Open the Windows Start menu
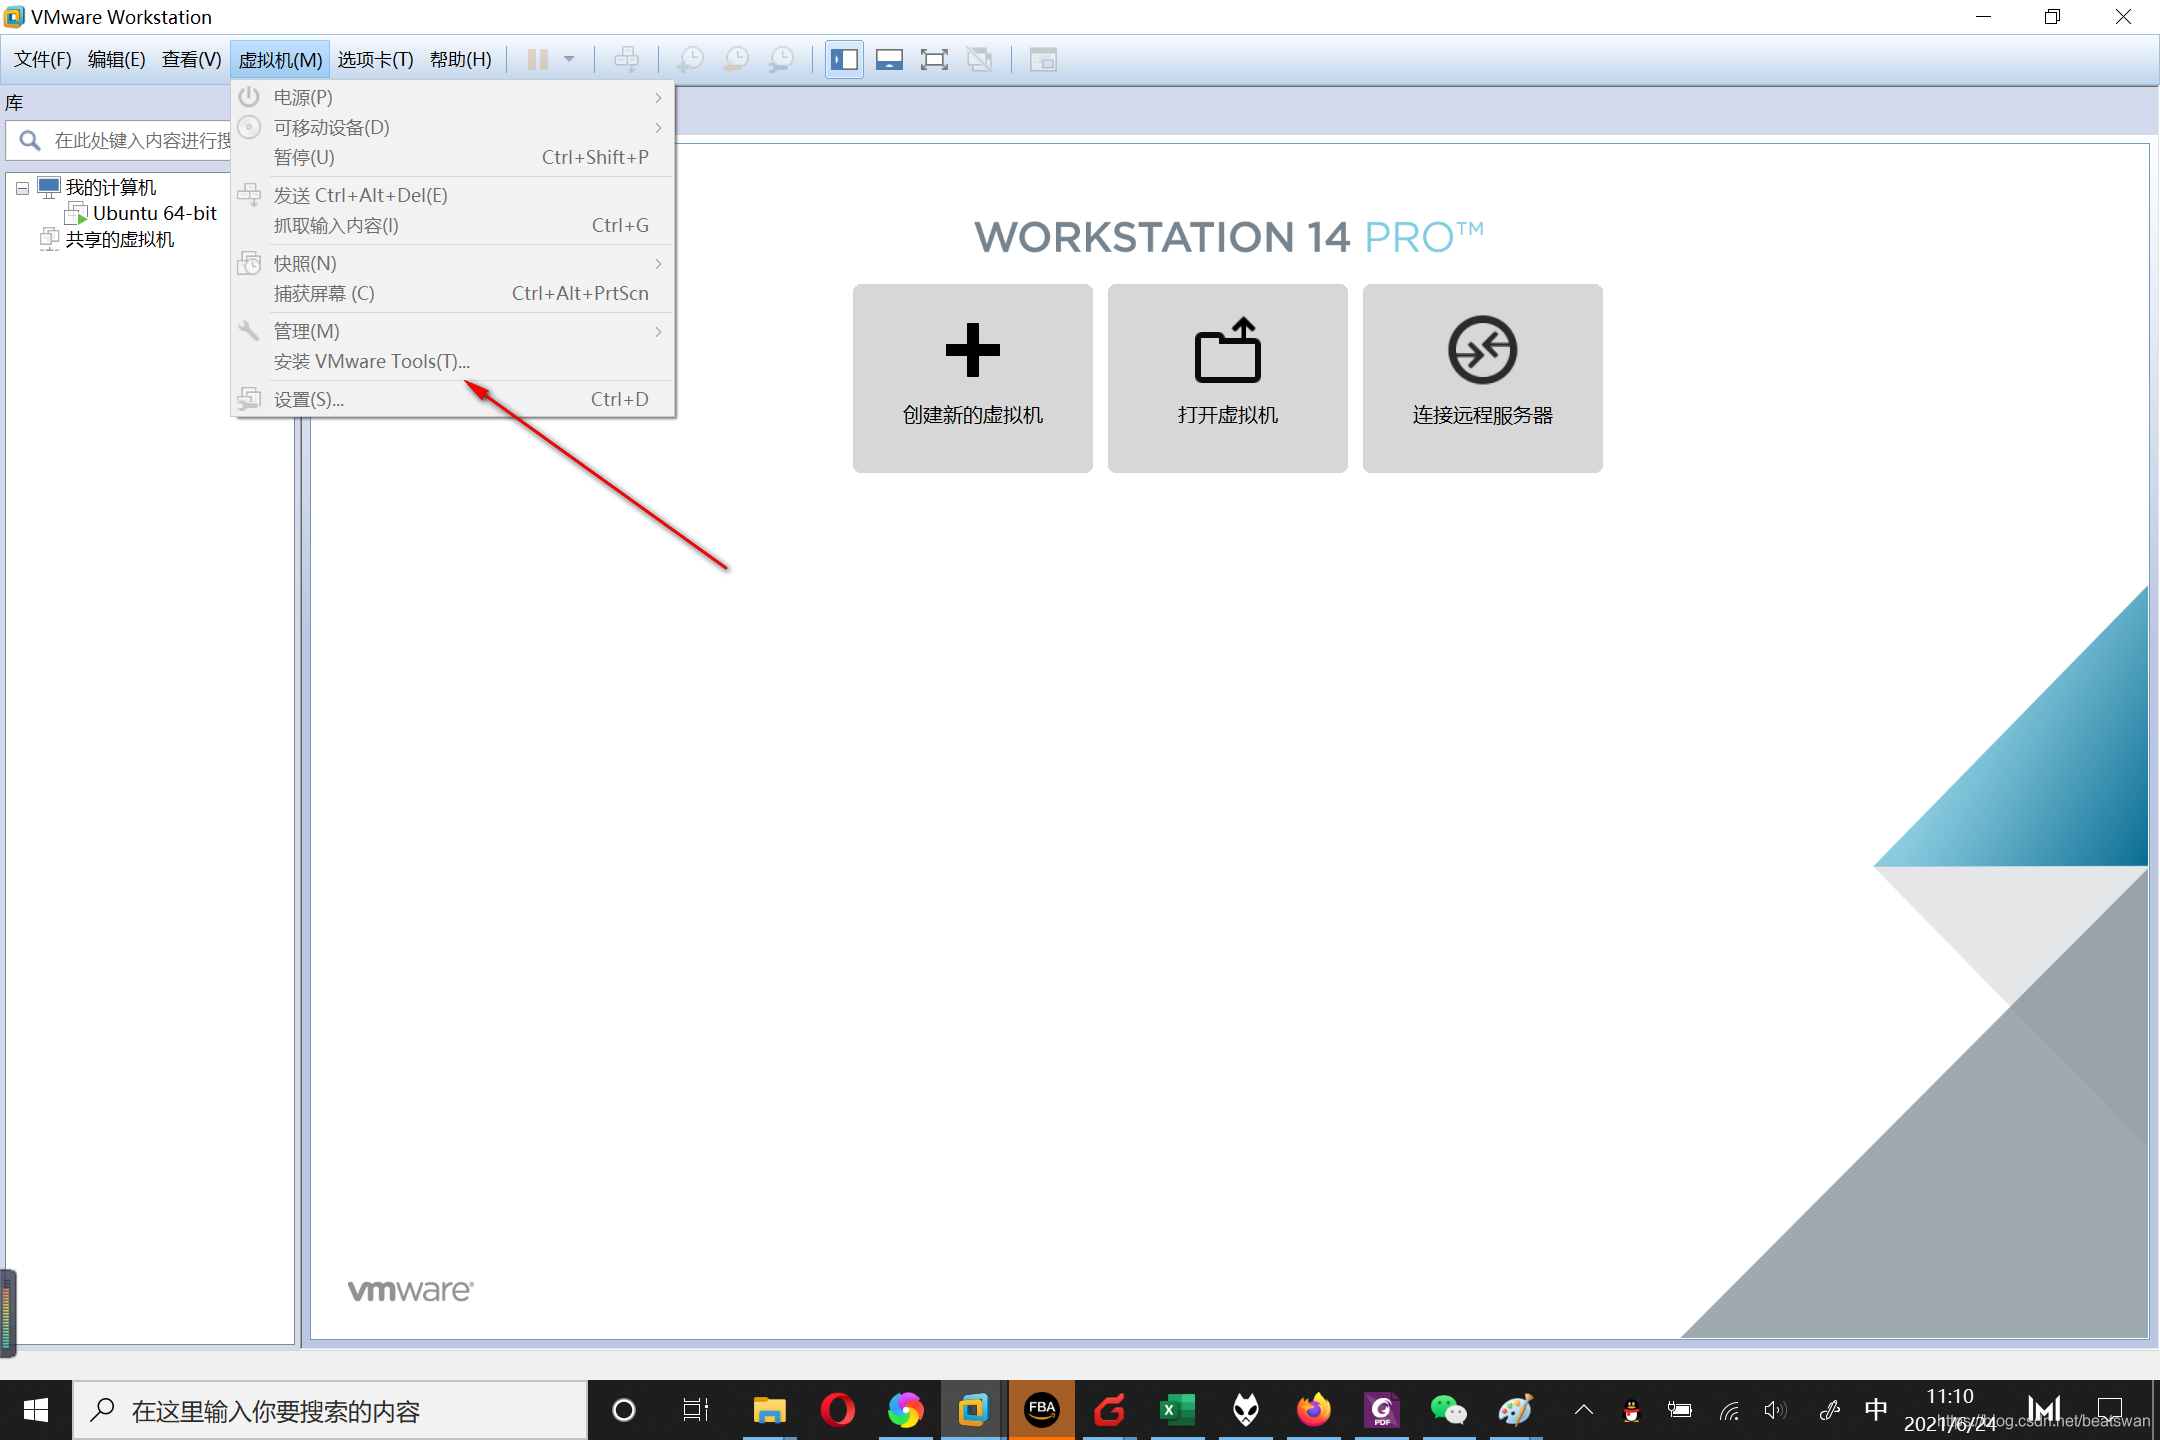The height and width of the screenshot is (1440, 2160). tap(36, 1410)
